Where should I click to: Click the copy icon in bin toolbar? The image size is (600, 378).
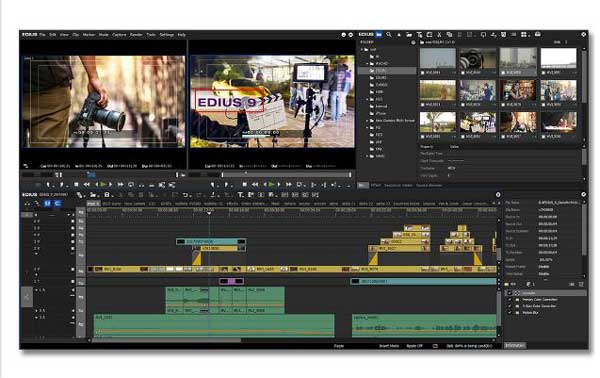click(450, 34)
